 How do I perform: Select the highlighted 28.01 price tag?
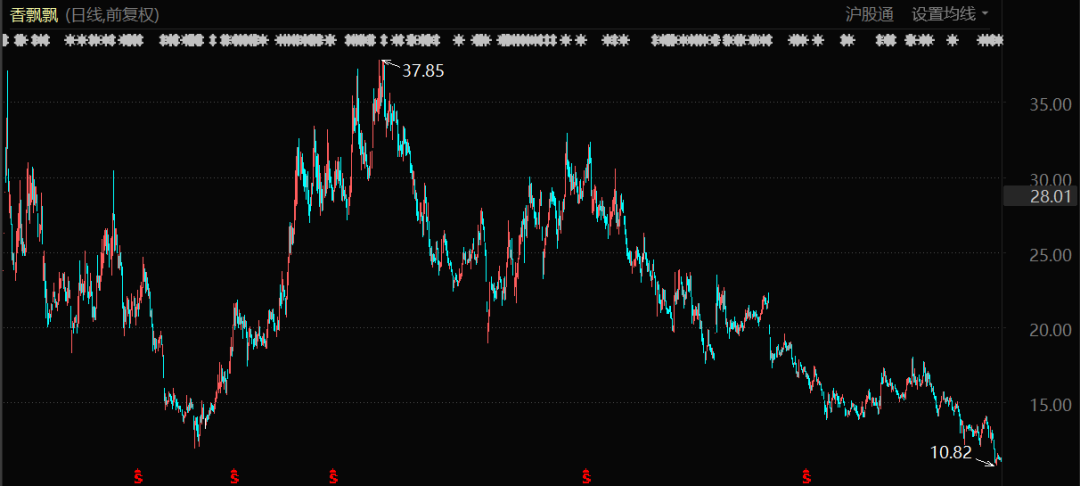click(x=1050, y=196)
